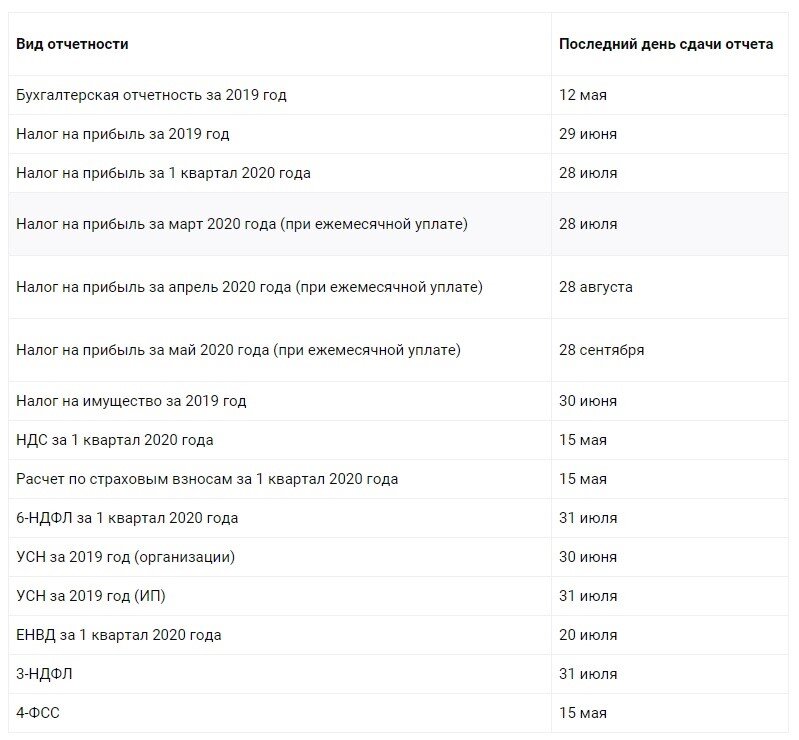Click the "Последний день сдачи отчета" header
Screen dimensions: 799x740
tap(665, 45)
